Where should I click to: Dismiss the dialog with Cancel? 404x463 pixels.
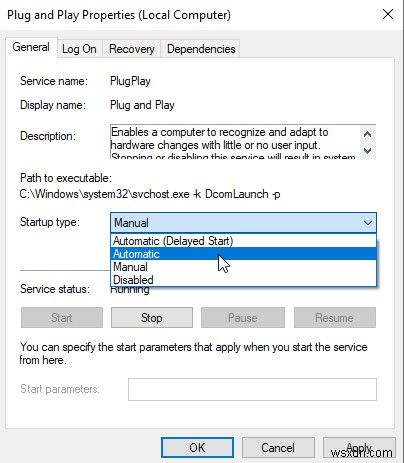[278, 448]
